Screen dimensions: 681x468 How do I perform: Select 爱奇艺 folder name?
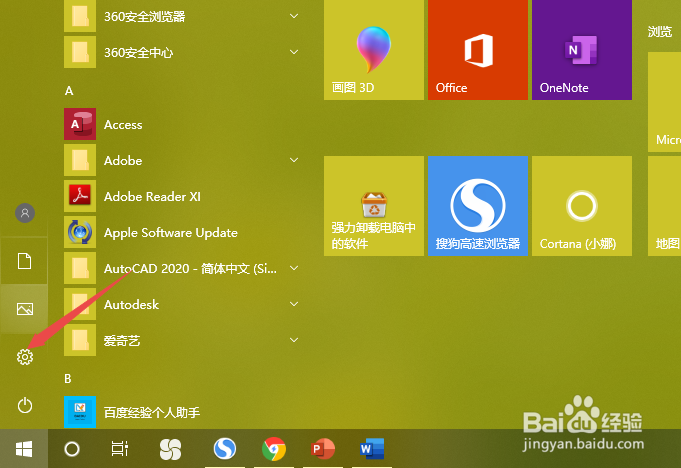click(x=122, y=341)
